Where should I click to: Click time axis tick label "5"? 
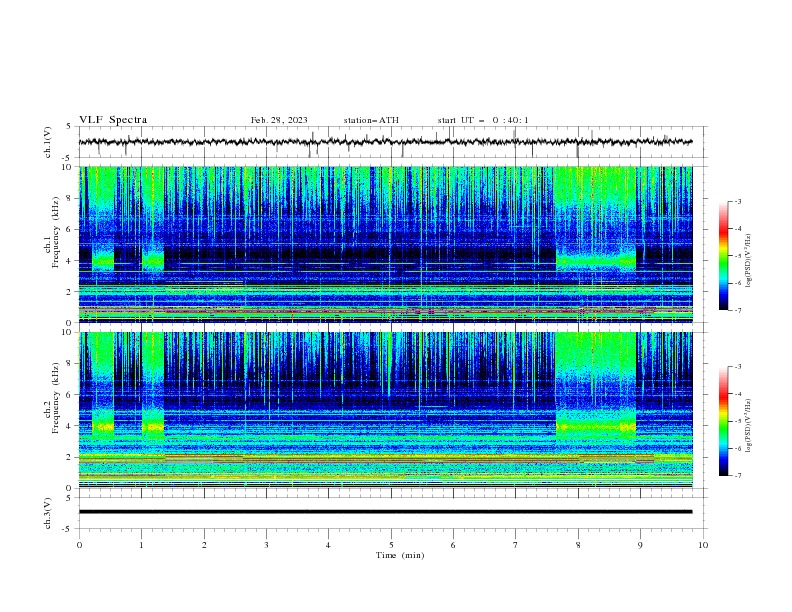point(391,545)
